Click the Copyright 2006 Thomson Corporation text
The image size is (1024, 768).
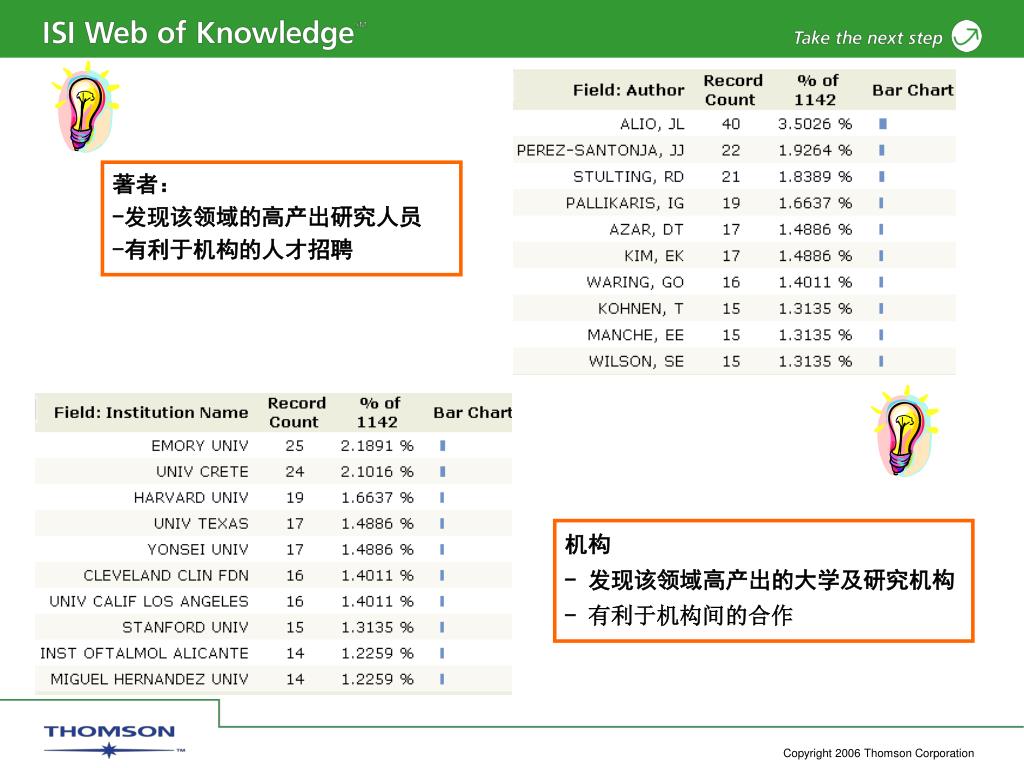(x=878, y=753)
